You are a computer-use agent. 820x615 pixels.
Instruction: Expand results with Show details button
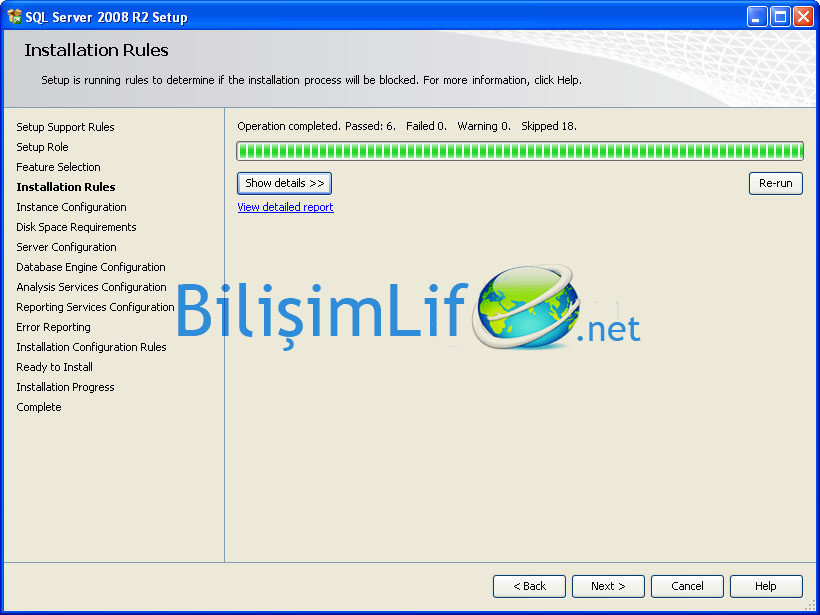[x=284, y=184]
